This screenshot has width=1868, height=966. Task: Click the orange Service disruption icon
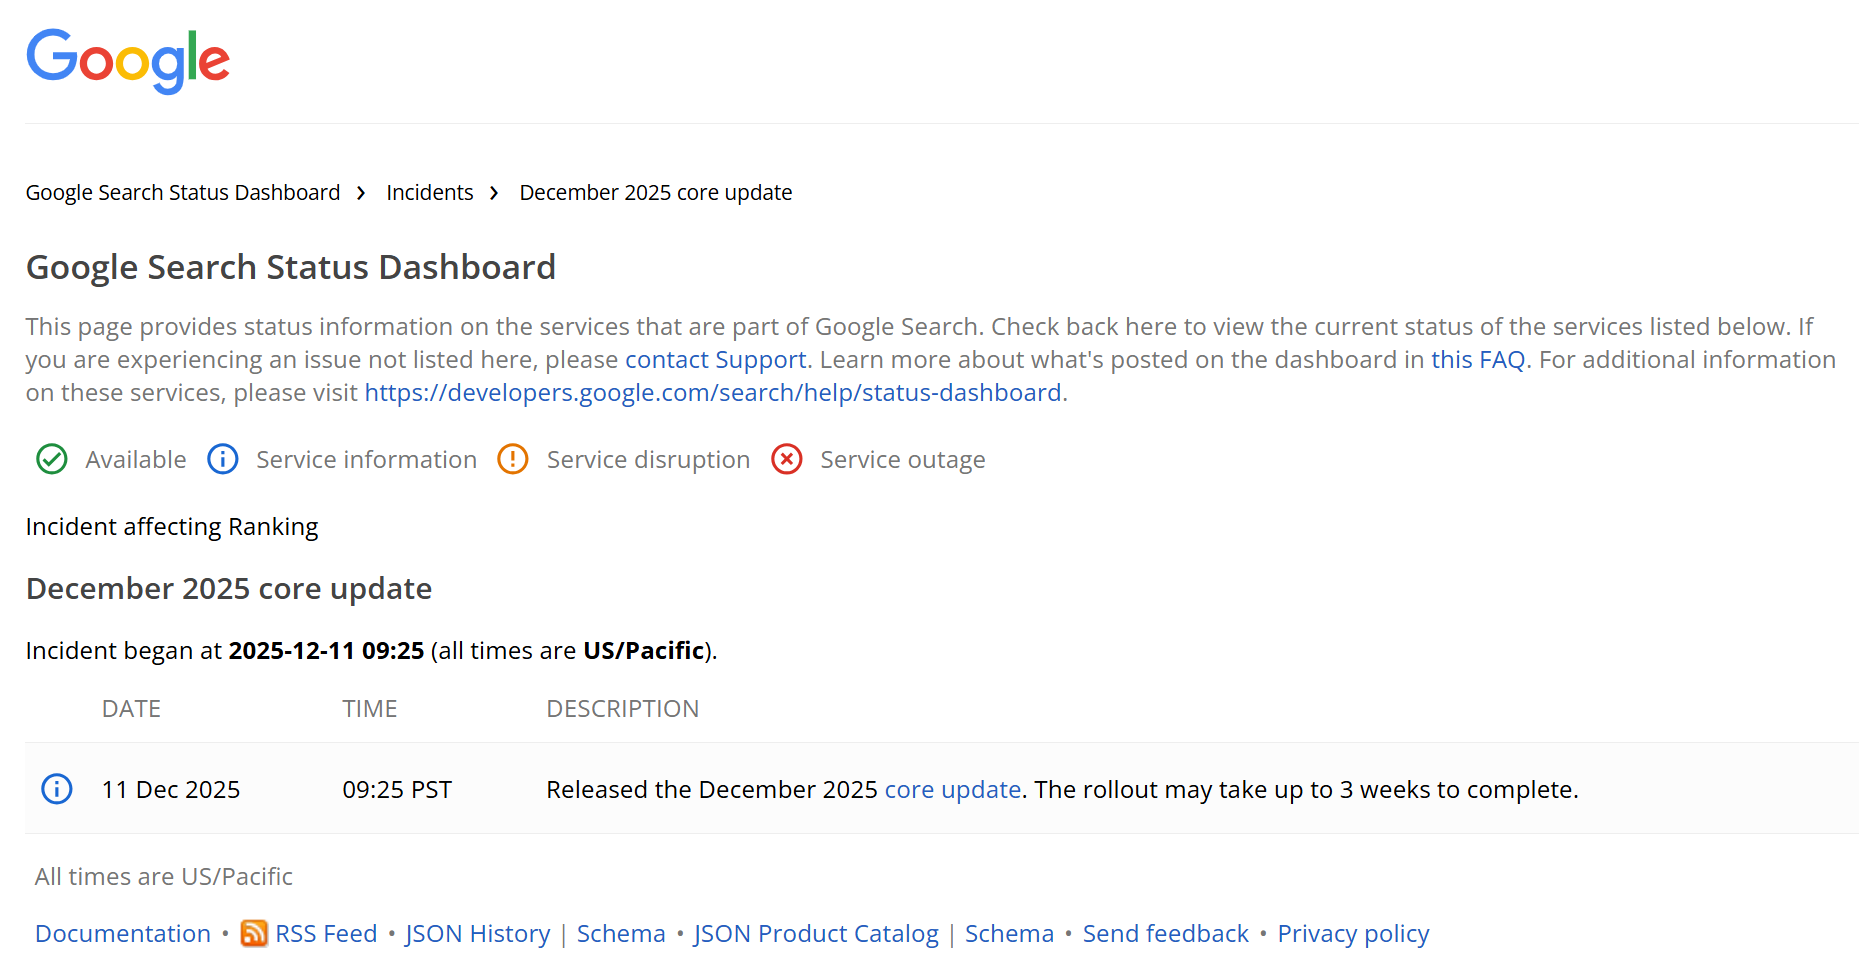click(x=512, y=459)
